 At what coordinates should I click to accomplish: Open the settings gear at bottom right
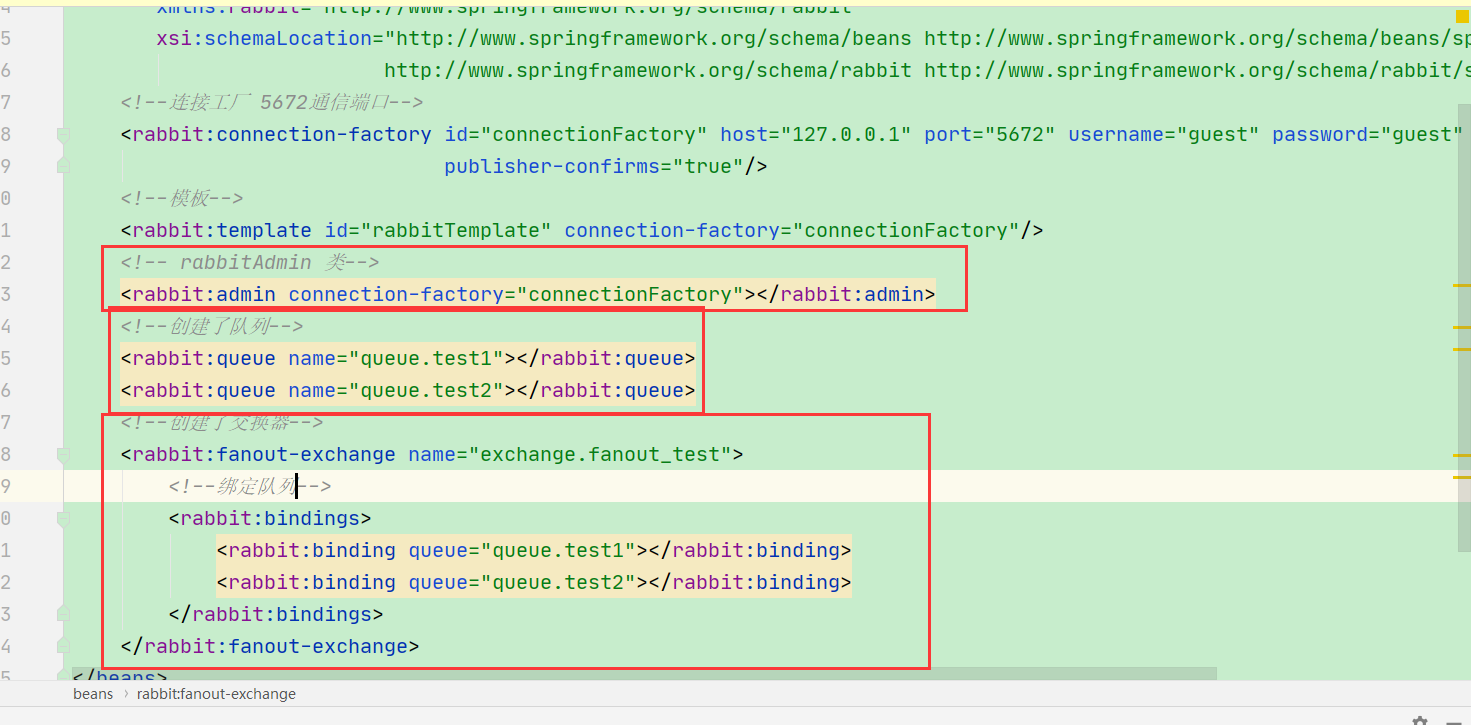click(x=1419, y=720)
